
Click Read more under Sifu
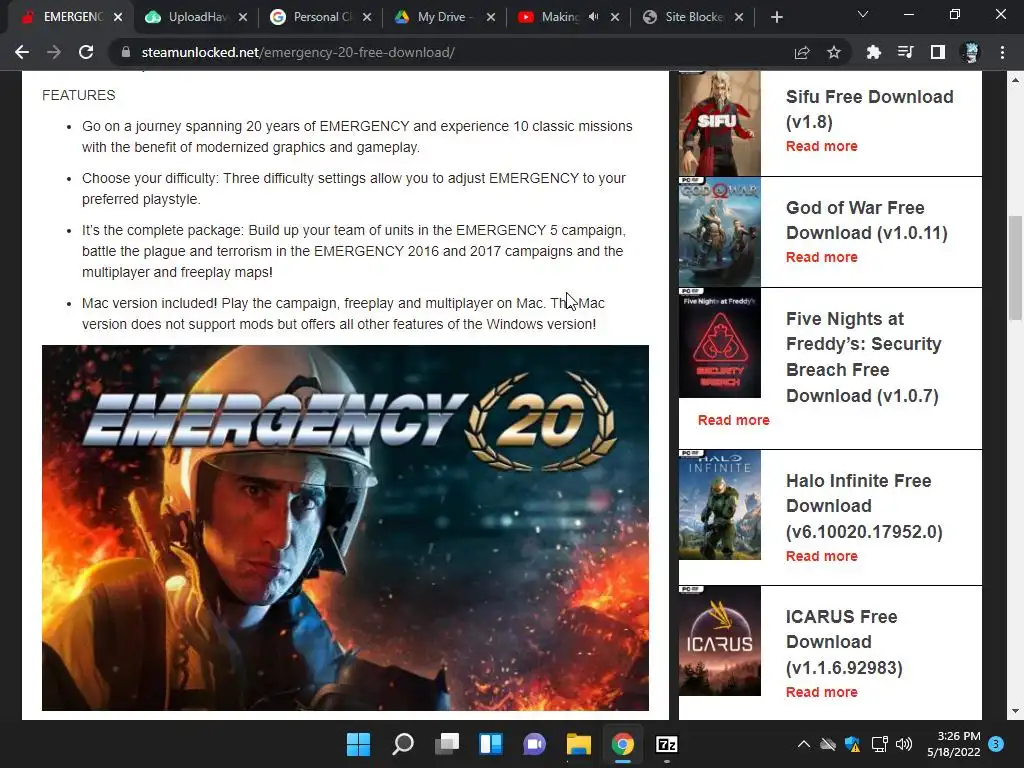coord(822,146)
